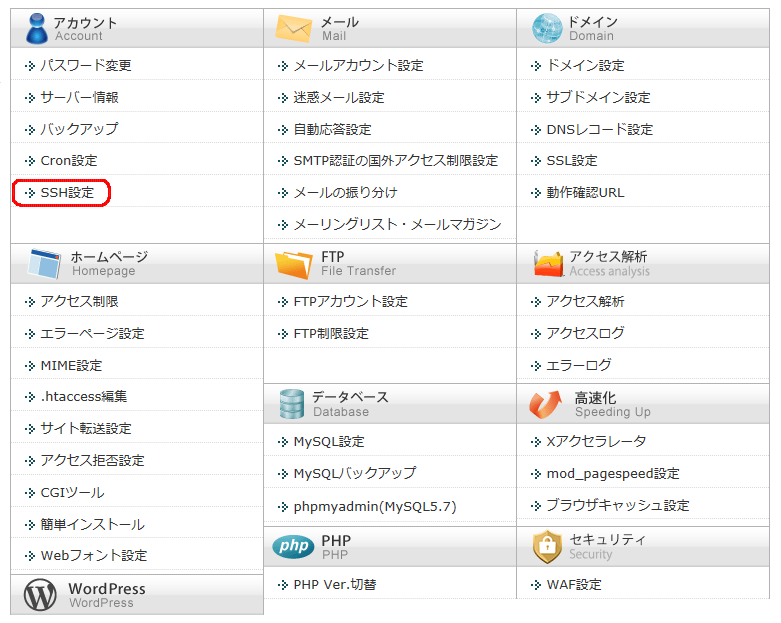This screenshot has height=623, width=781.
Task: Open MIME設定 link
Action: [71, 366]
